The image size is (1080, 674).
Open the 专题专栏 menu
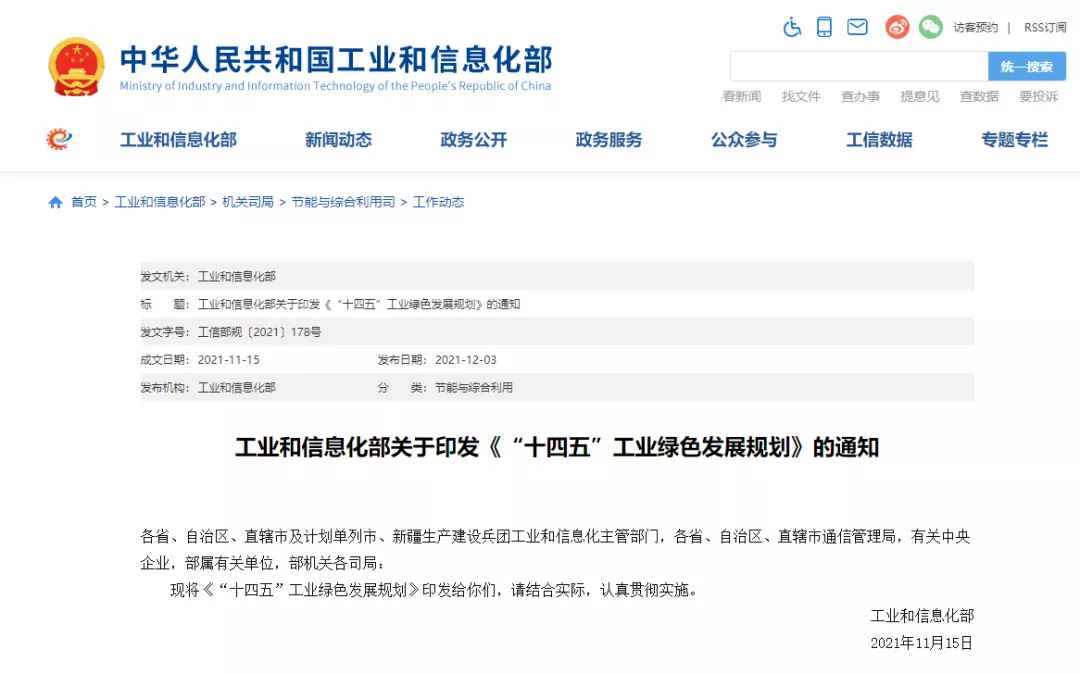pyautogui.click(x=1014, y=140)
